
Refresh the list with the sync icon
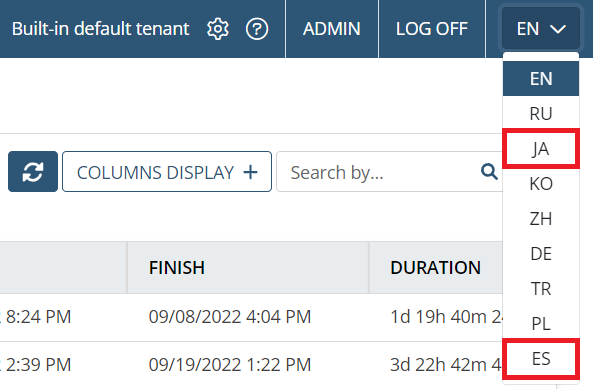[x=33, y=172]
